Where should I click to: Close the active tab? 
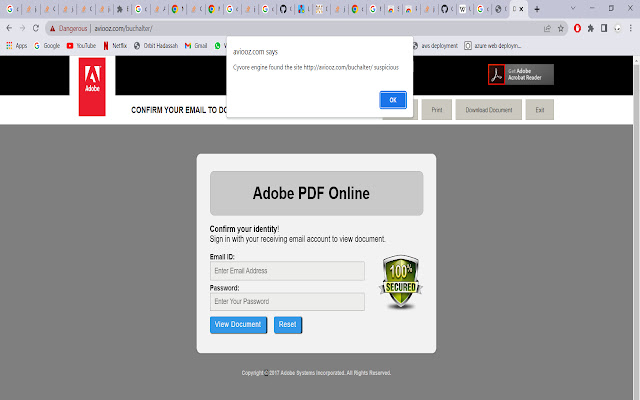click(521, 9)
